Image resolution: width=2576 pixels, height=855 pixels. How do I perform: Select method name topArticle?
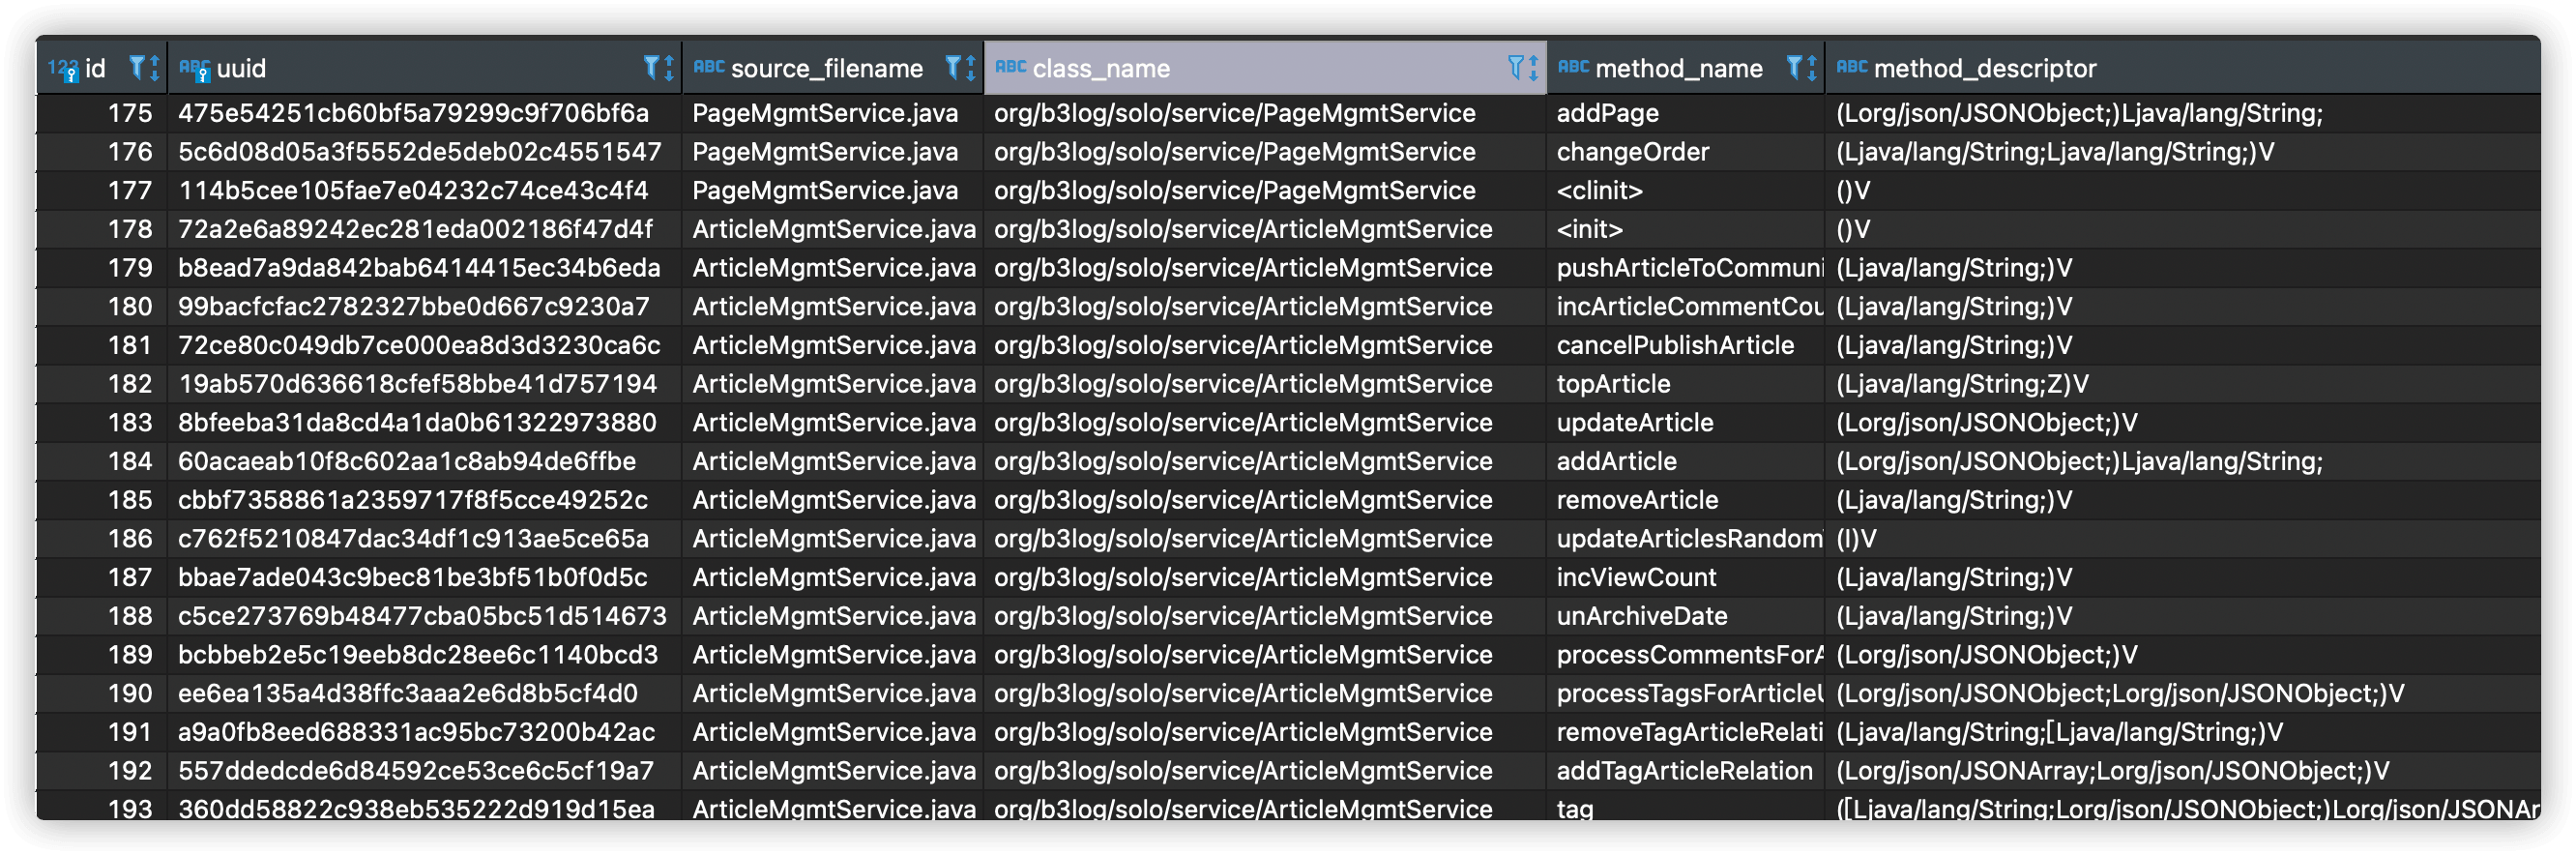[1613, 384]
